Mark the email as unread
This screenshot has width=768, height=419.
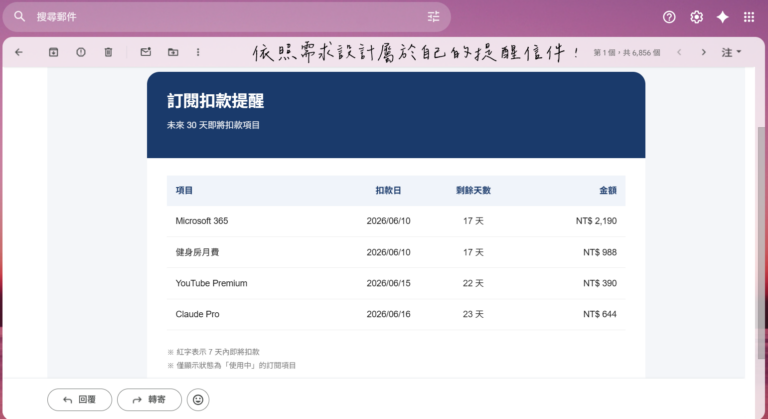(145, 52)
